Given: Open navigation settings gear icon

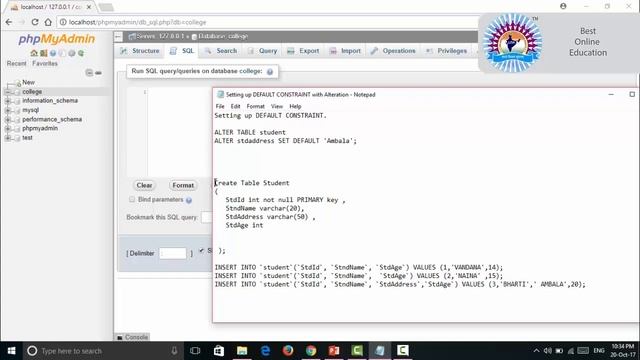Looking at the screenshot, I should [71, 53].
